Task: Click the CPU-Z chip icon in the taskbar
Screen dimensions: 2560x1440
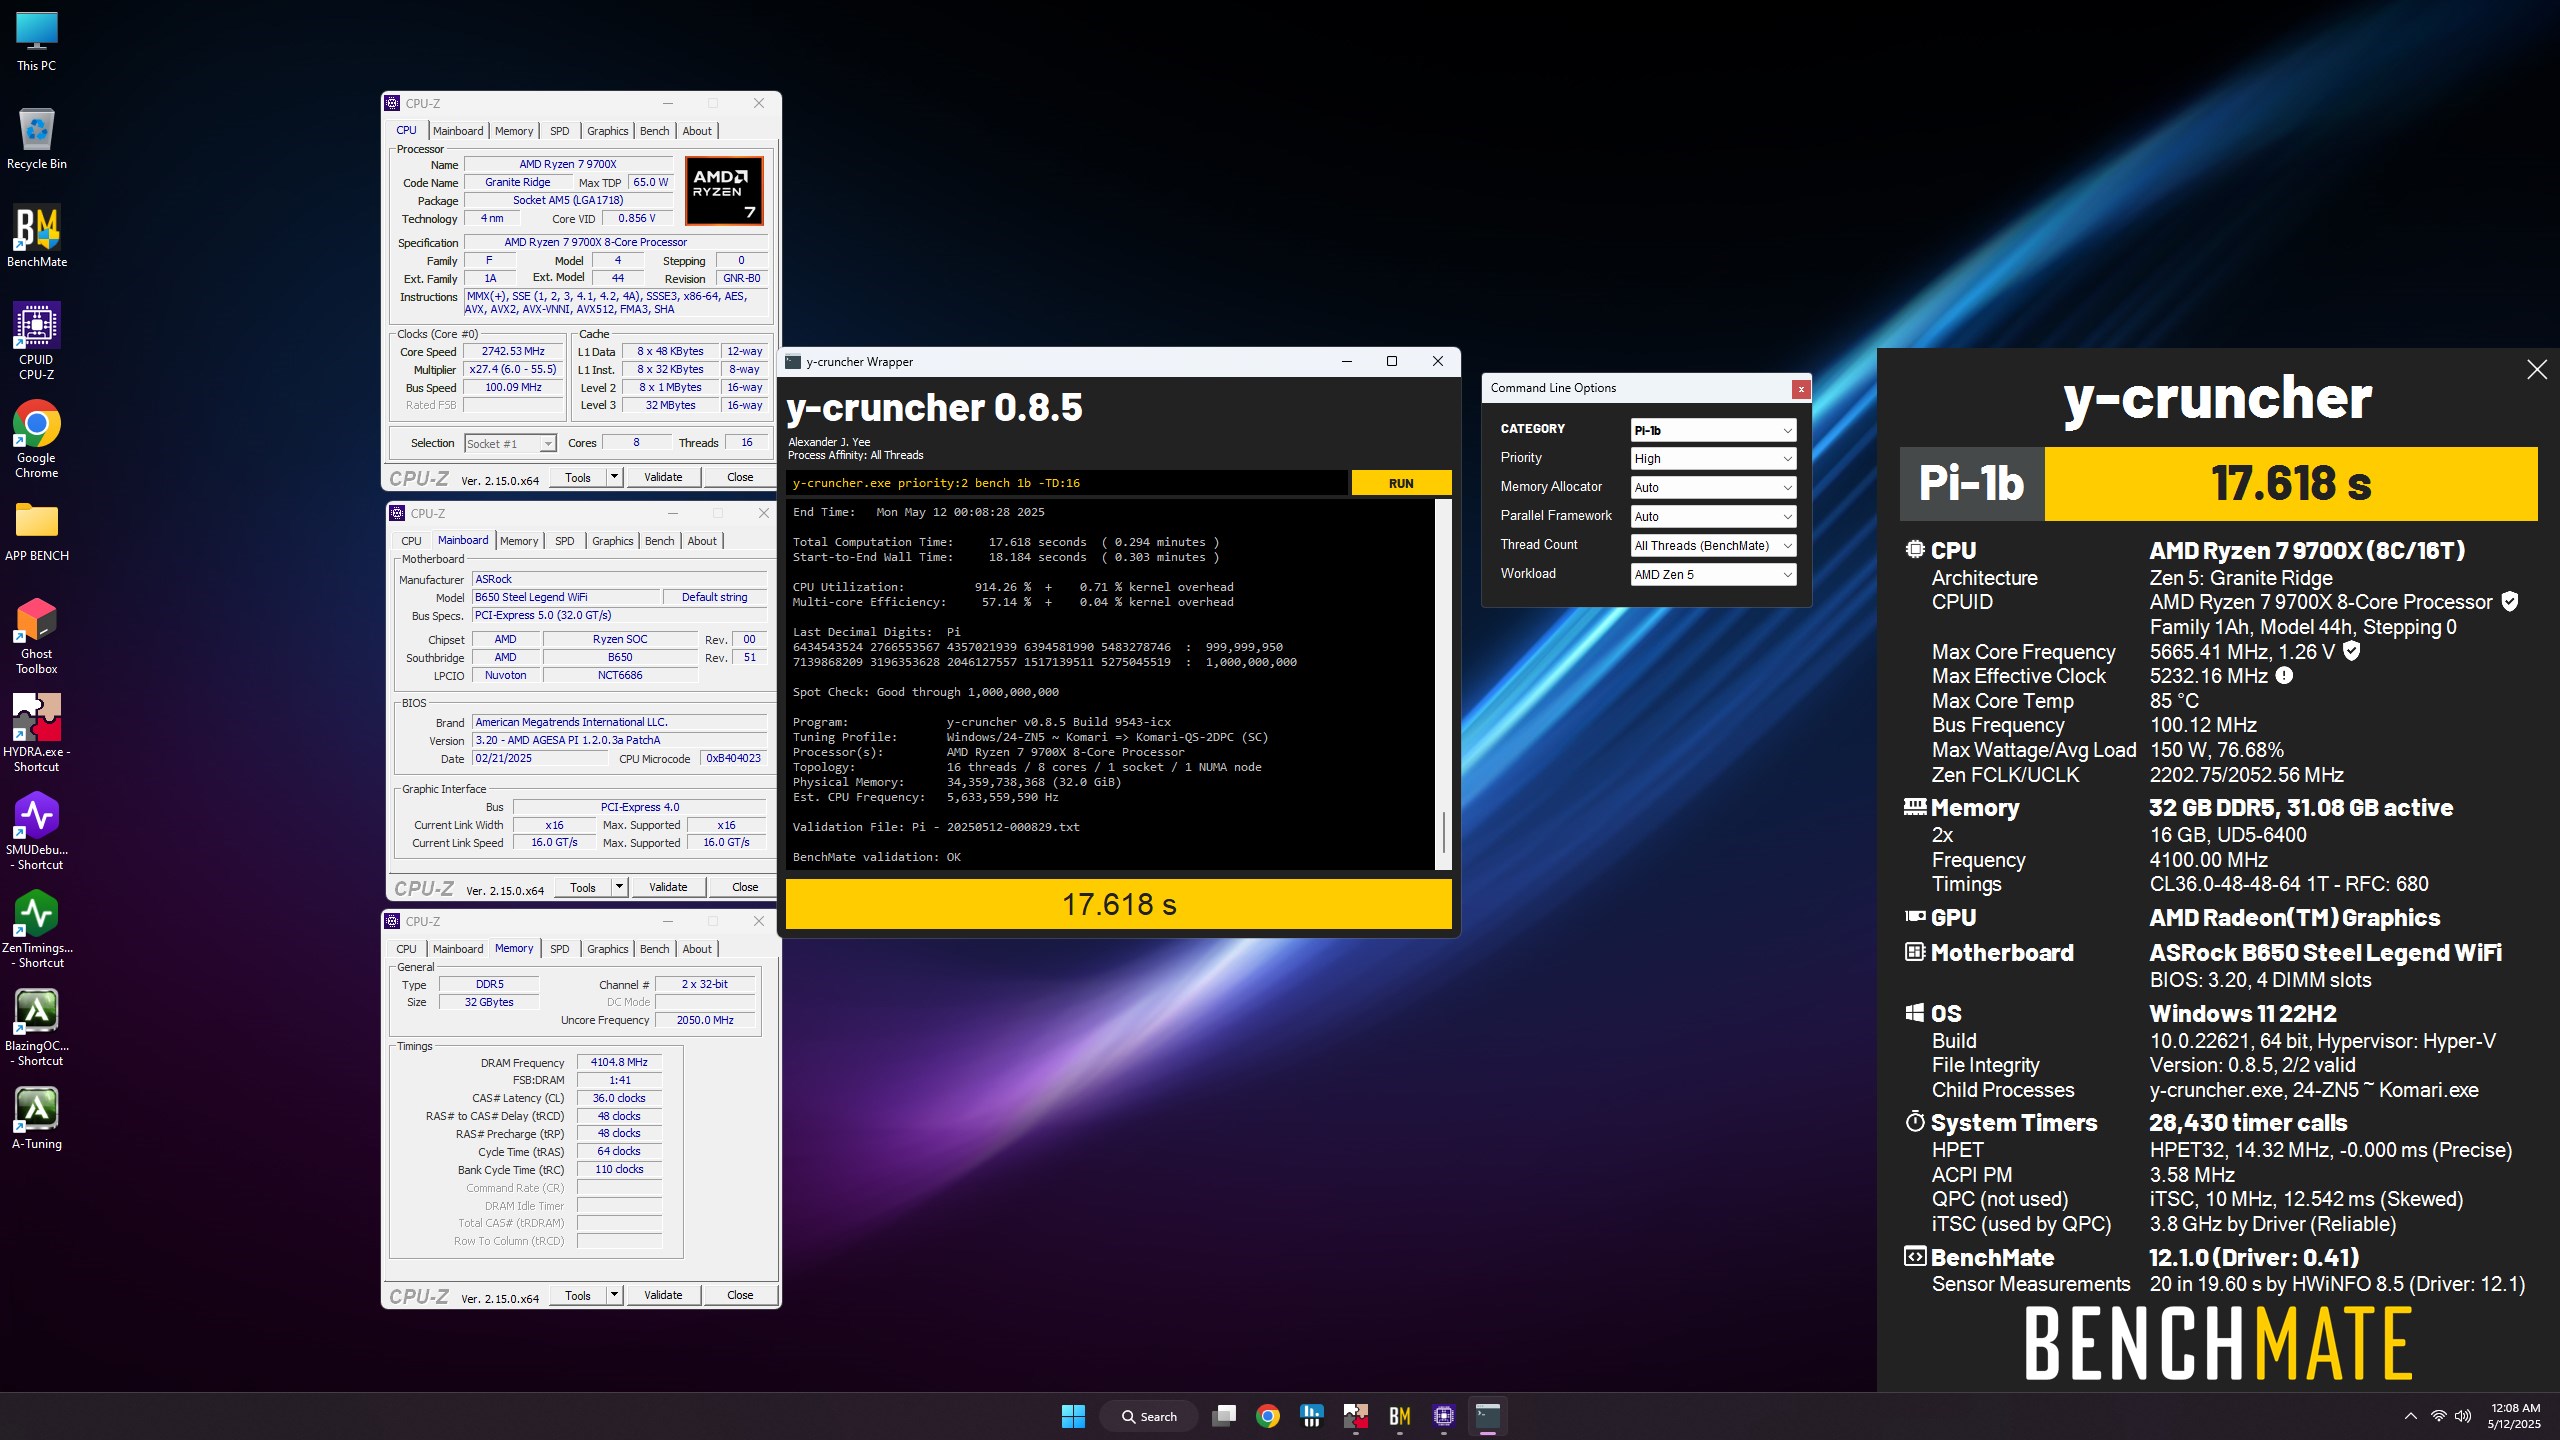Action: pos(1443,1416)
